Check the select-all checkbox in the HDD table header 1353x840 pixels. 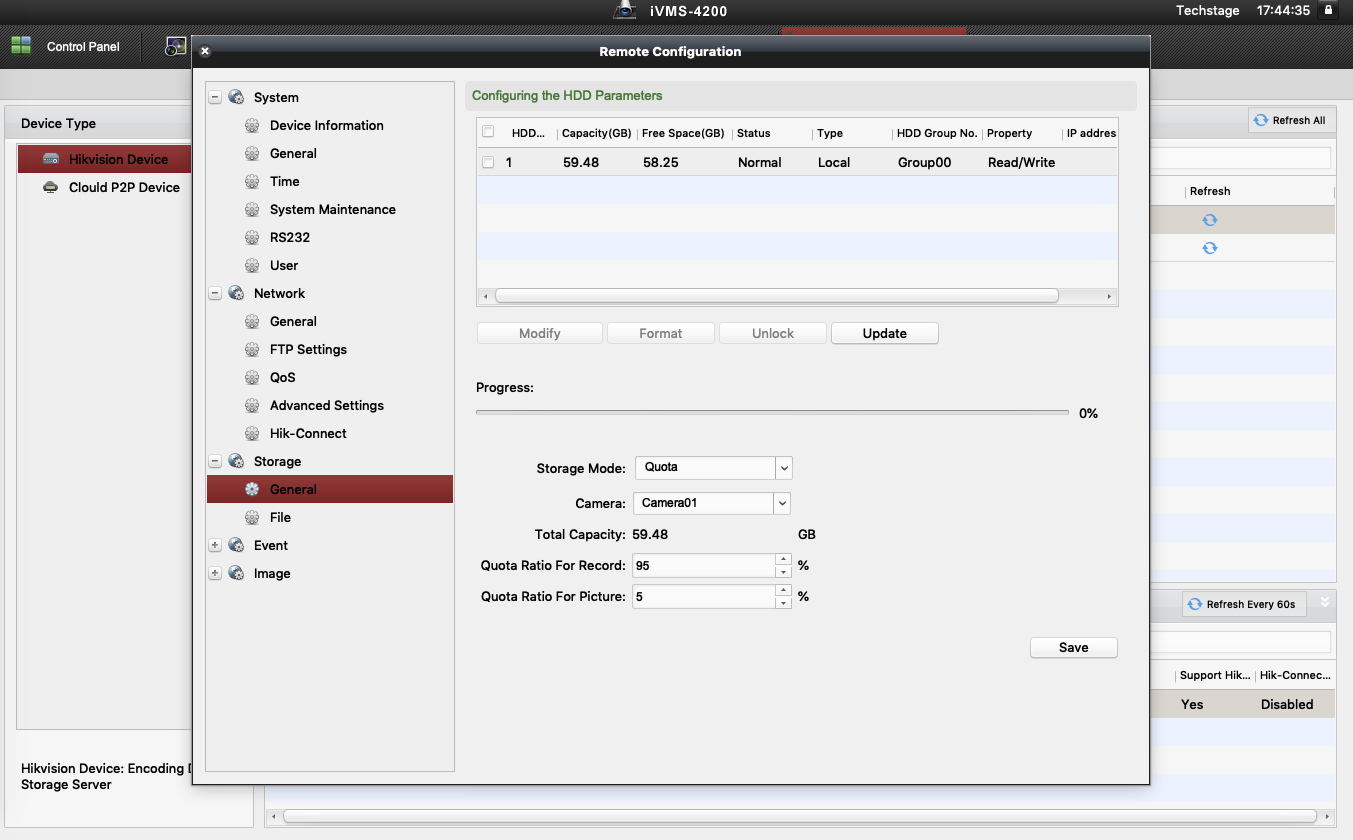488,132
